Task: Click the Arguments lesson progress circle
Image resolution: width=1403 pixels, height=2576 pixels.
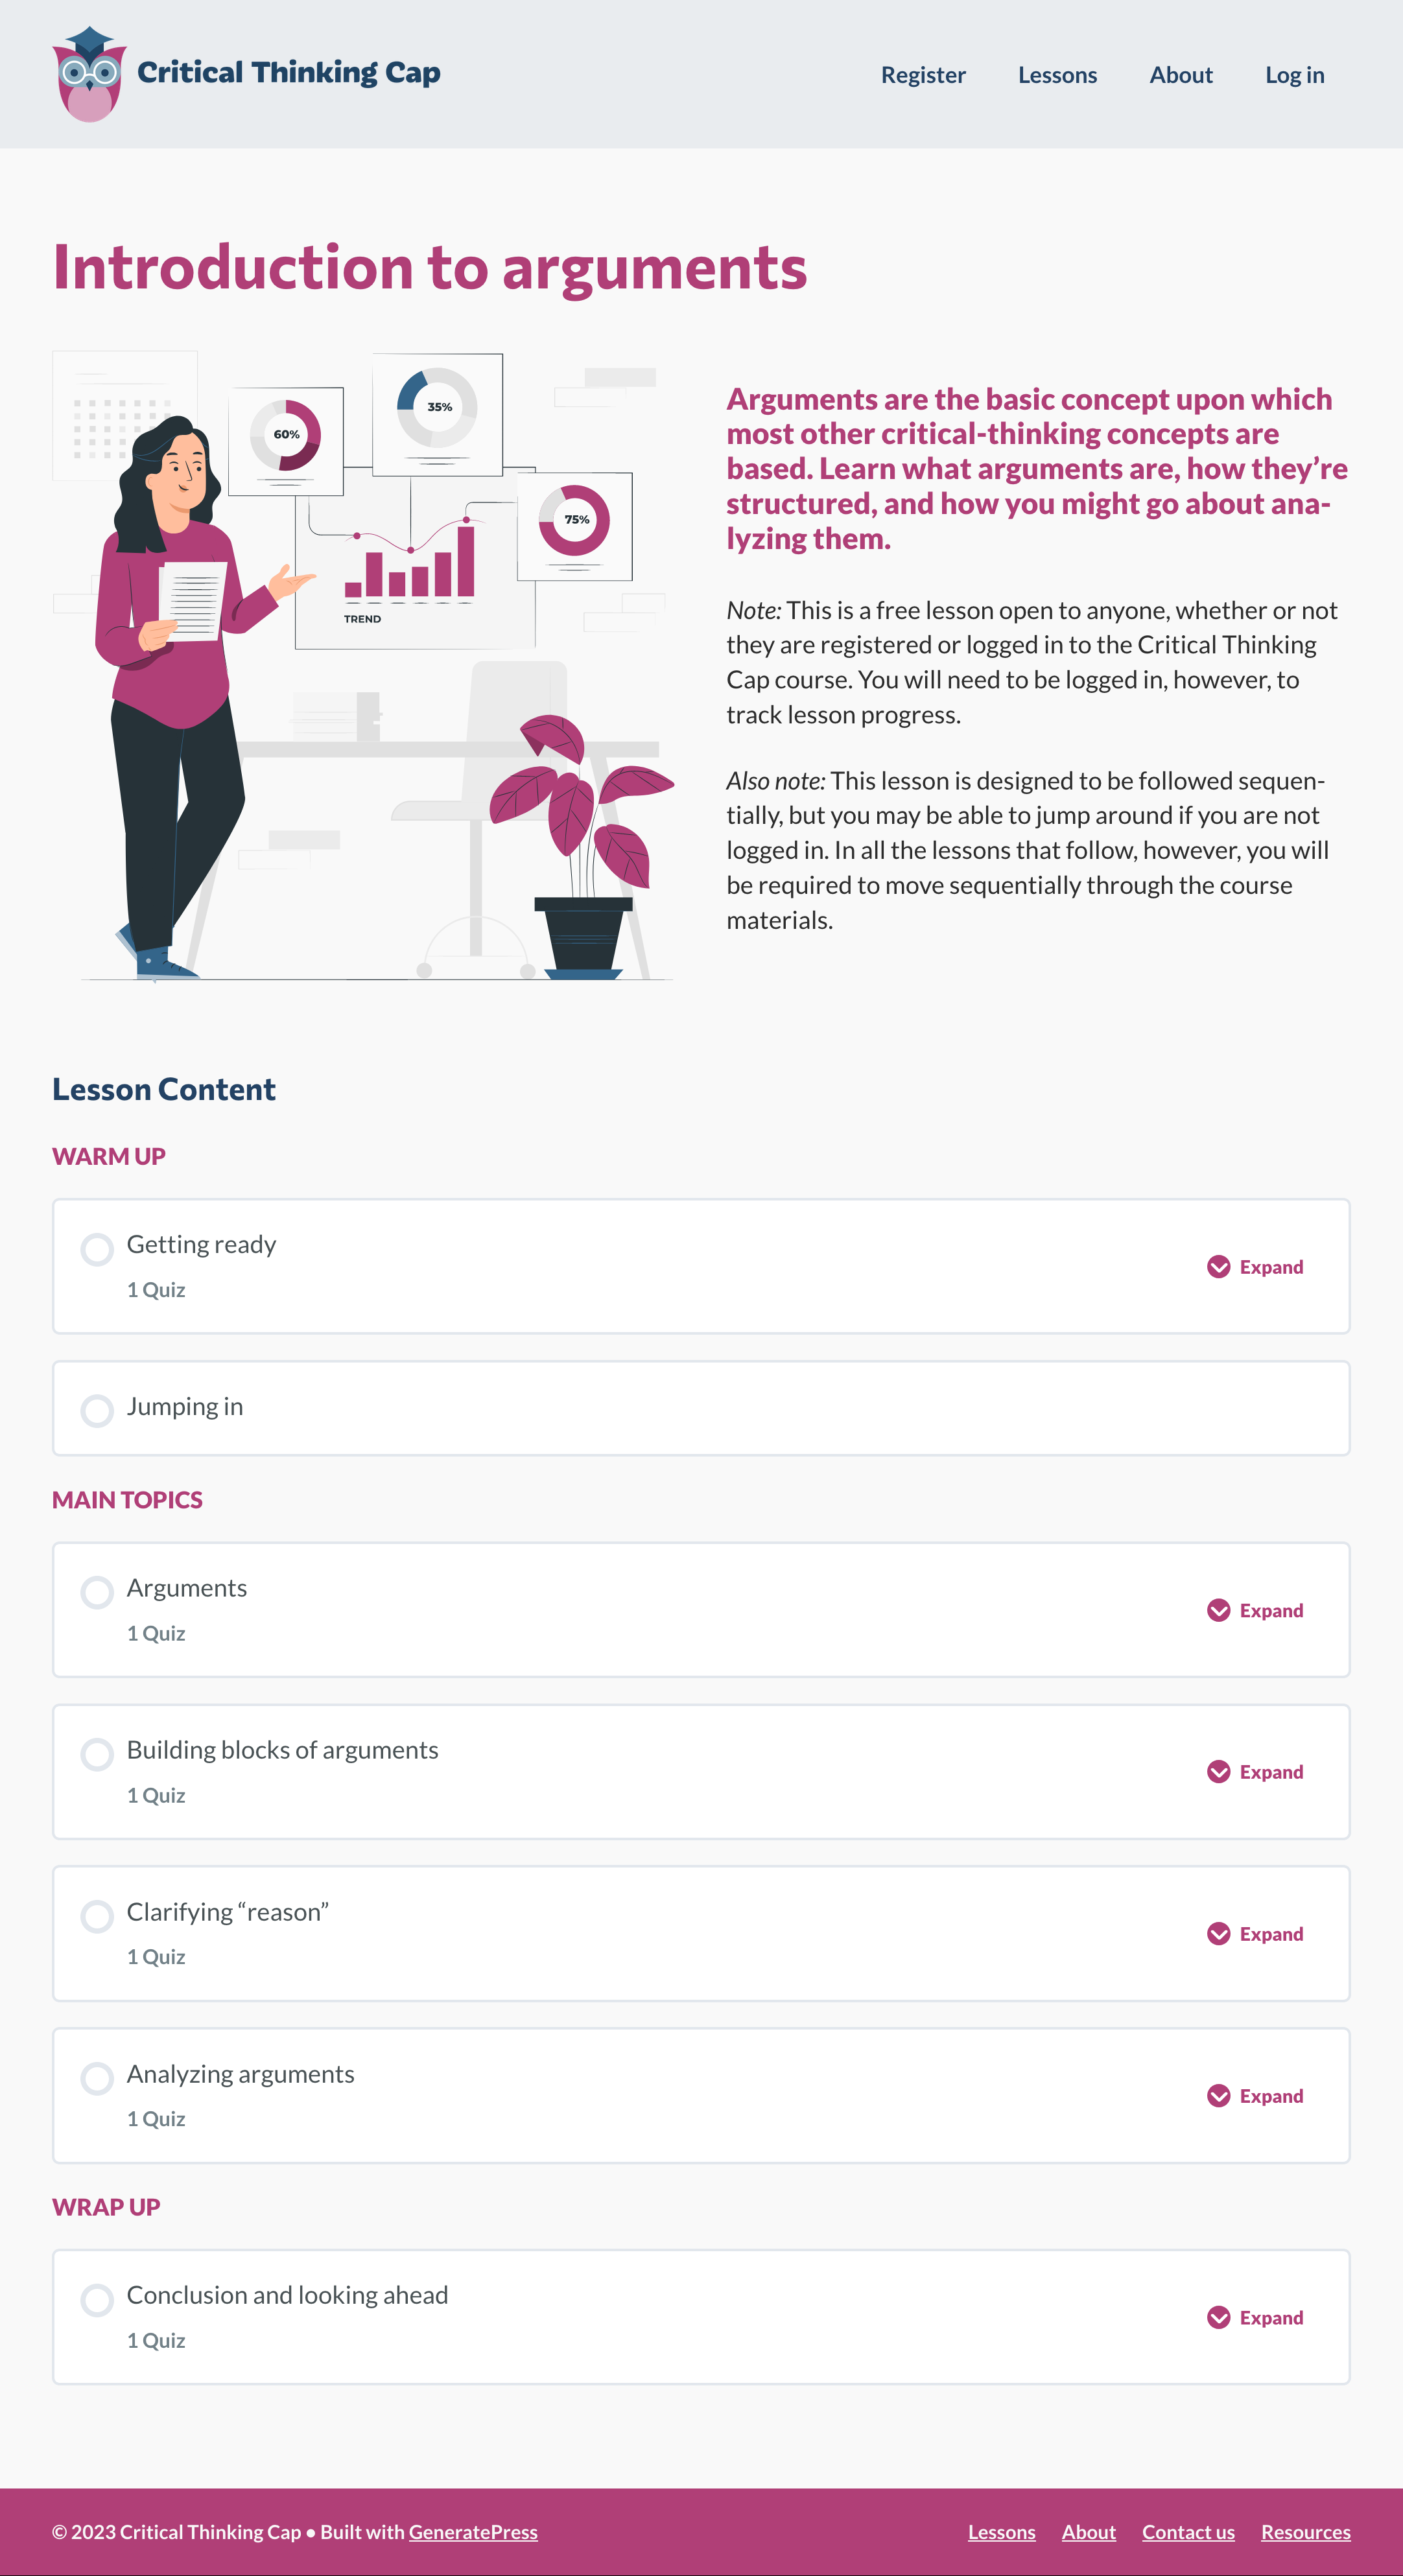Action: point(97,1592)
